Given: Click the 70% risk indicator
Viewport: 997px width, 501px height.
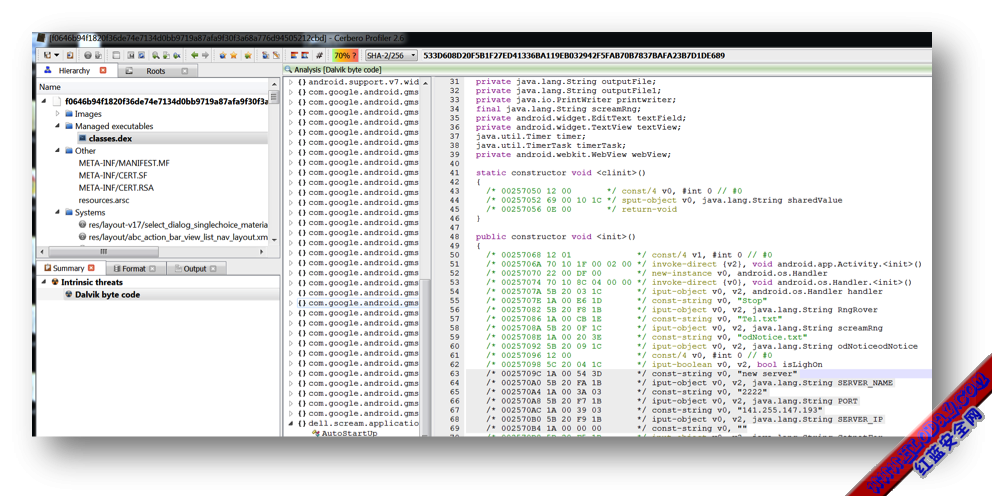Looking at the screenshot, I should click(x=345, y=55).
